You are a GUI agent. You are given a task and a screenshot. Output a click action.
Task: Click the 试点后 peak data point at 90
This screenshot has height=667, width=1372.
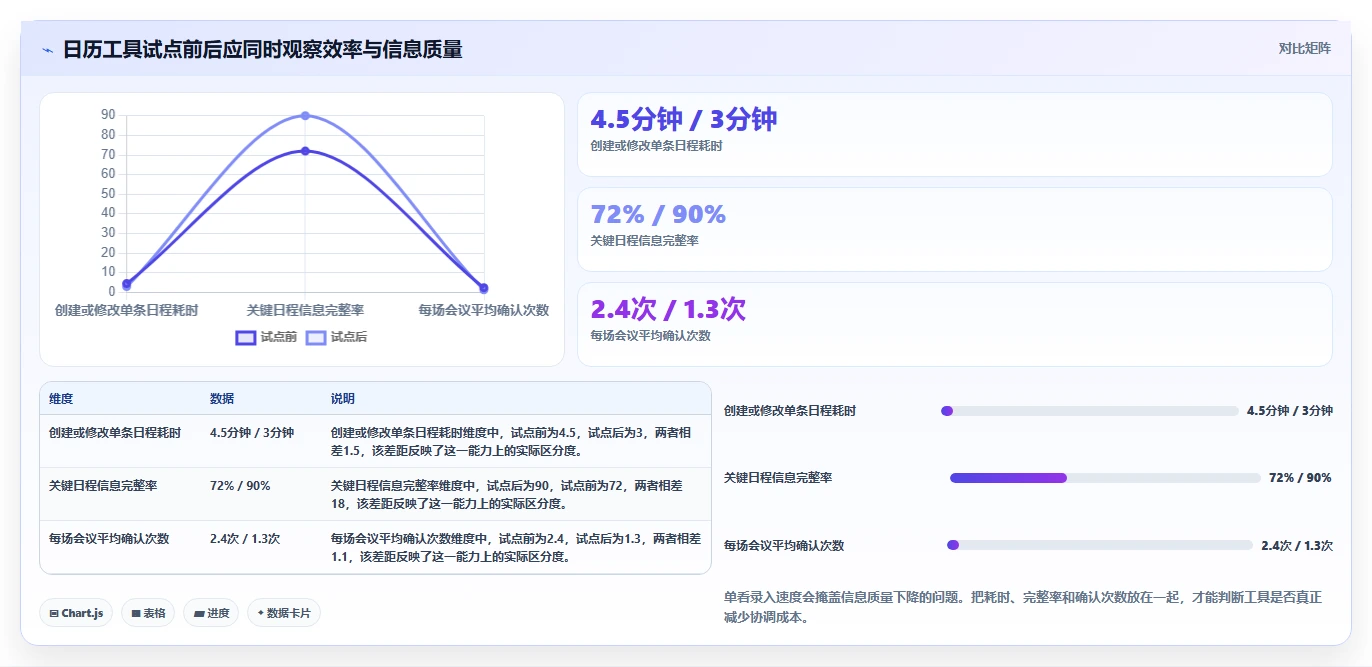[x=305, y=116]
